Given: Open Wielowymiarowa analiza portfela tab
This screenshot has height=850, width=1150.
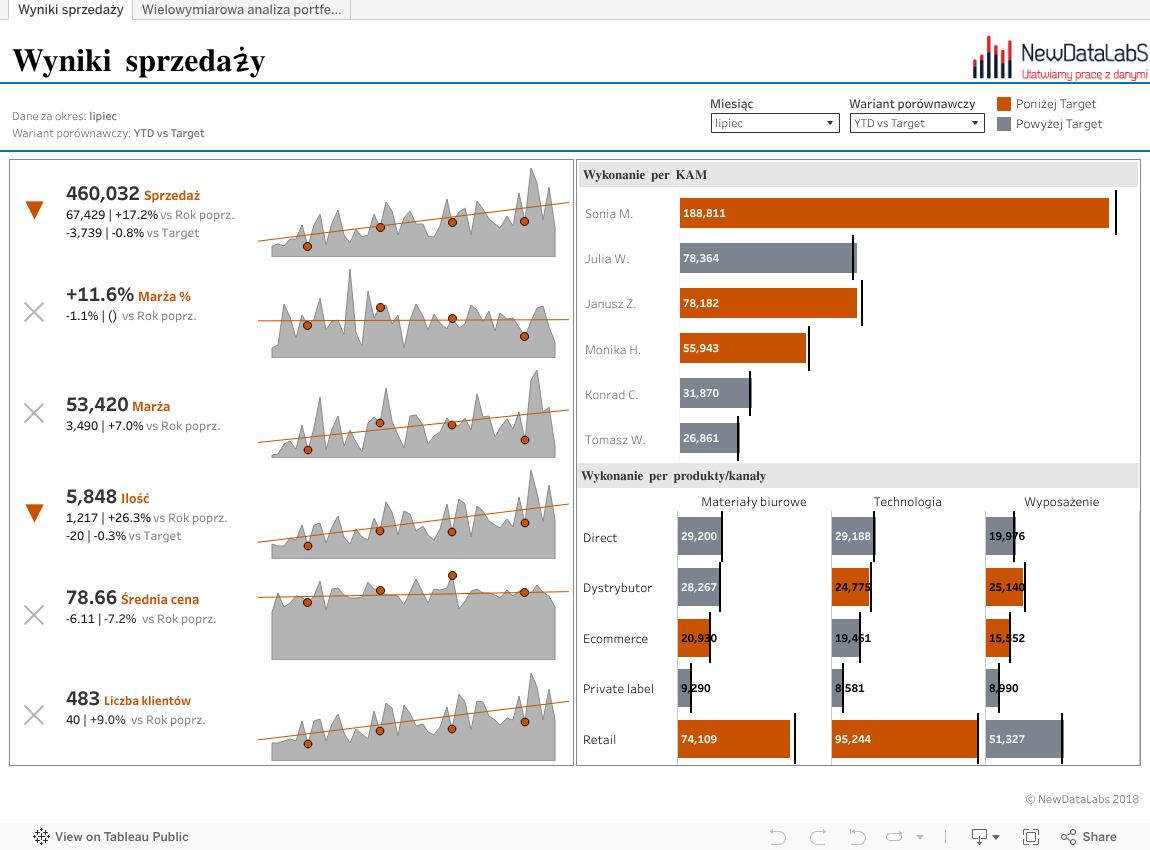Looking at the screenshot, I should [x=241, y=10].
